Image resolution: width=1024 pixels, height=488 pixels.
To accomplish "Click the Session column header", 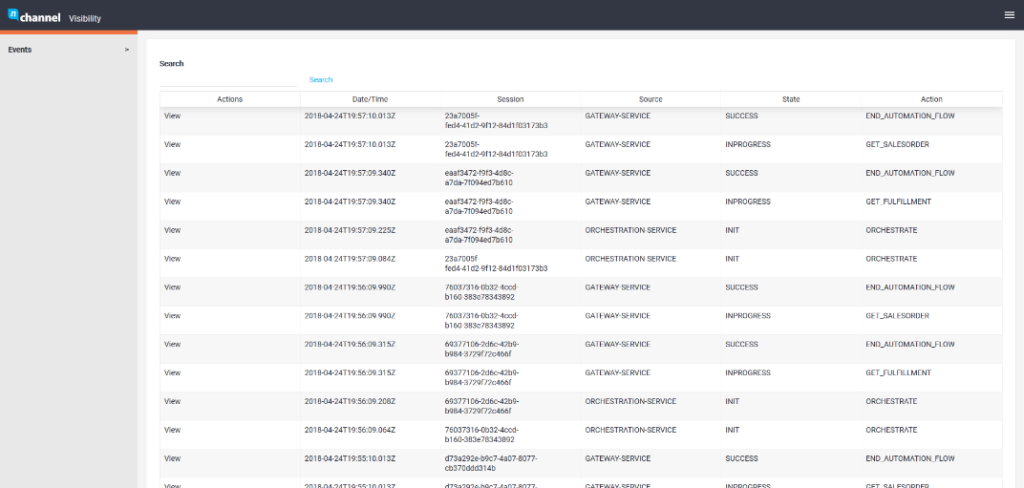I will (510, 99).
